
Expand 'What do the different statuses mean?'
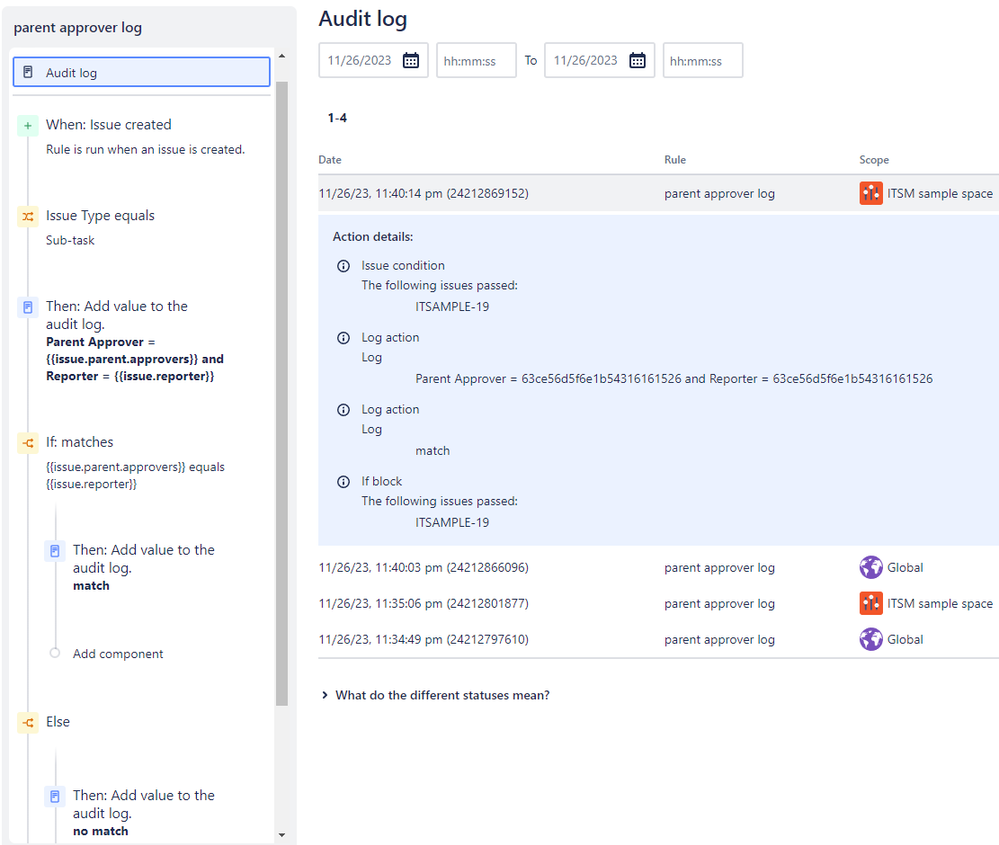(436, 695)
